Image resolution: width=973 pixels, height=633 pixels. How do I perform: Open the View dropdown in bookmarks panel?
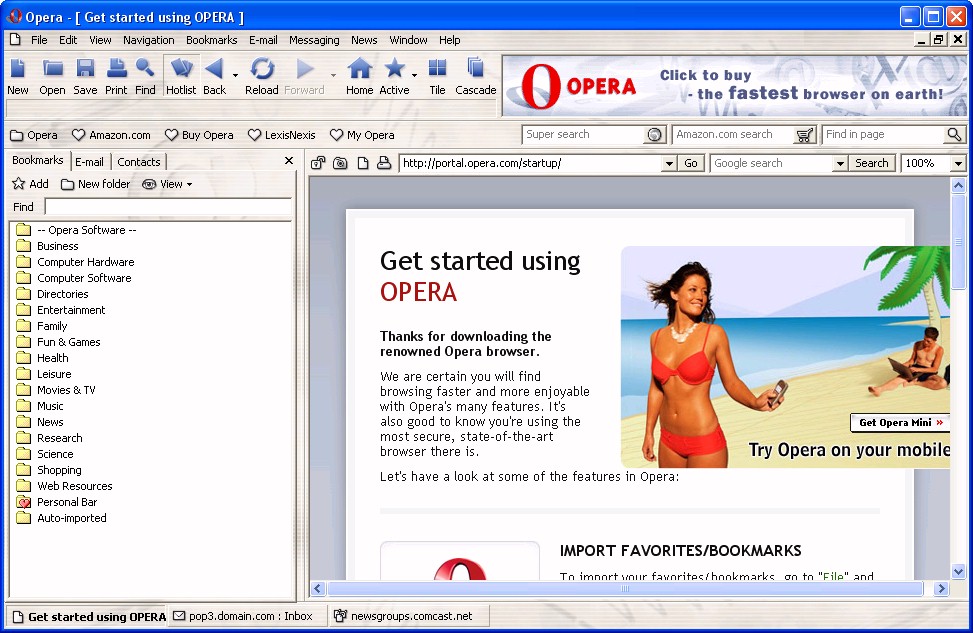pos(167,184)
